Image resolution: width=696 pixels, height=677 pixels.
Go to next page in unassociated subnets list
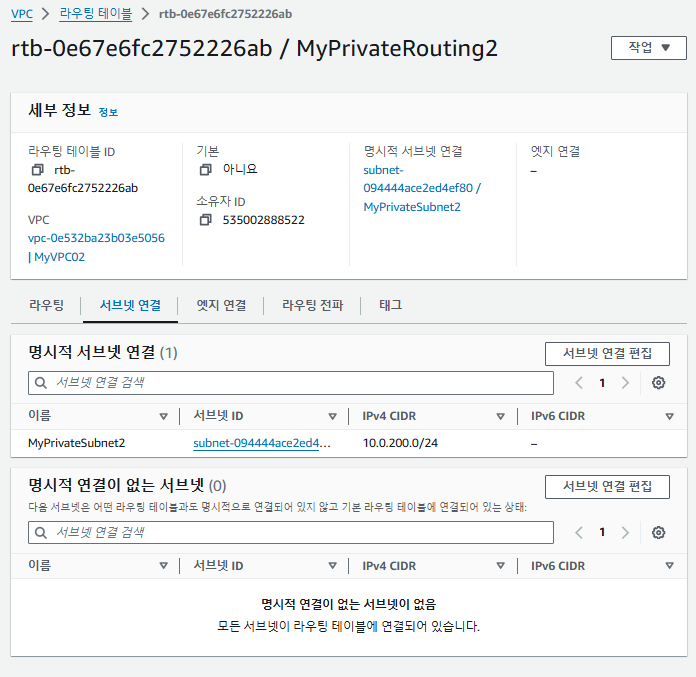625,532
